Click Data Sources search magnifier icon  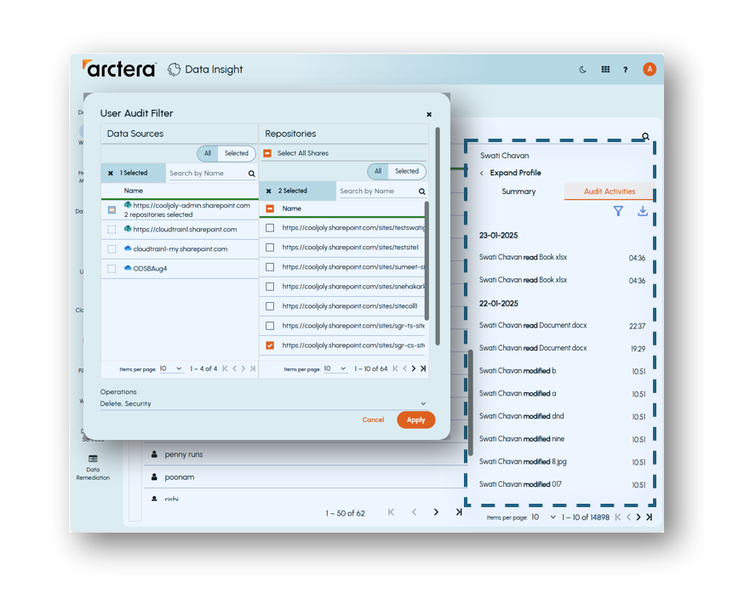click(252, 174)
